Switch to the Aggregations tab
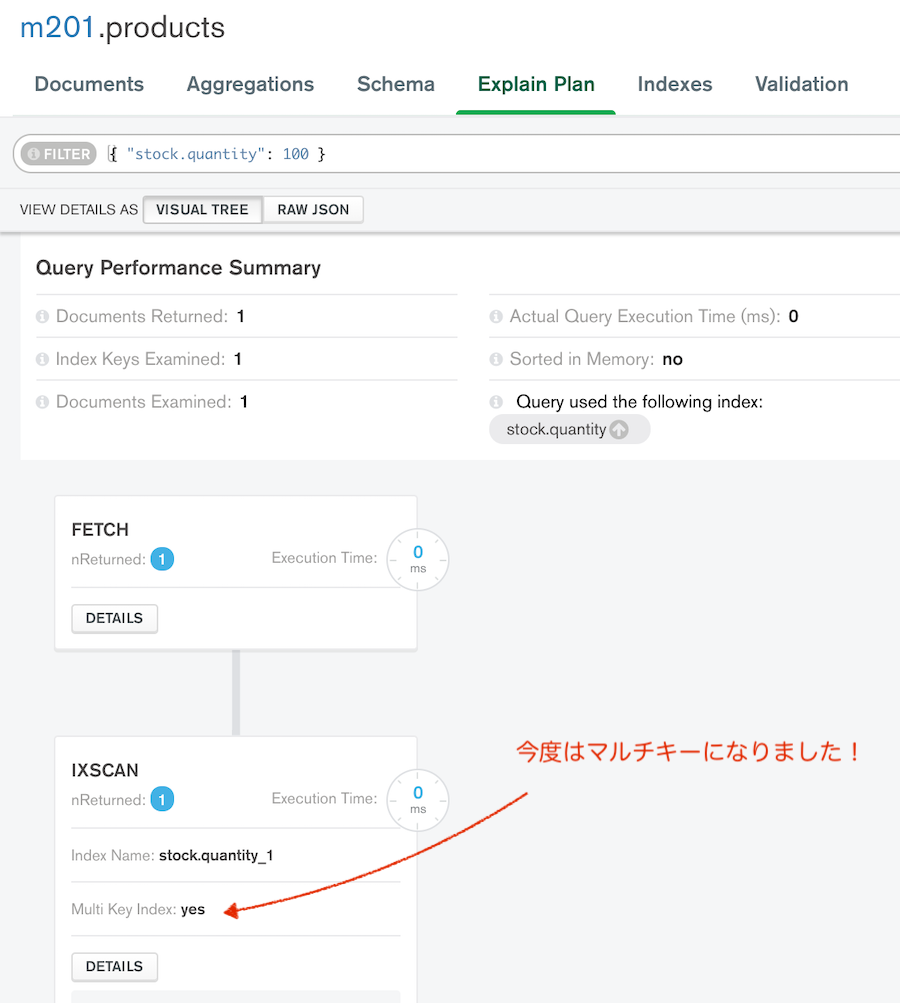Image resolution: width=900 pixels, height=1003 pixels. pos(250,84)
